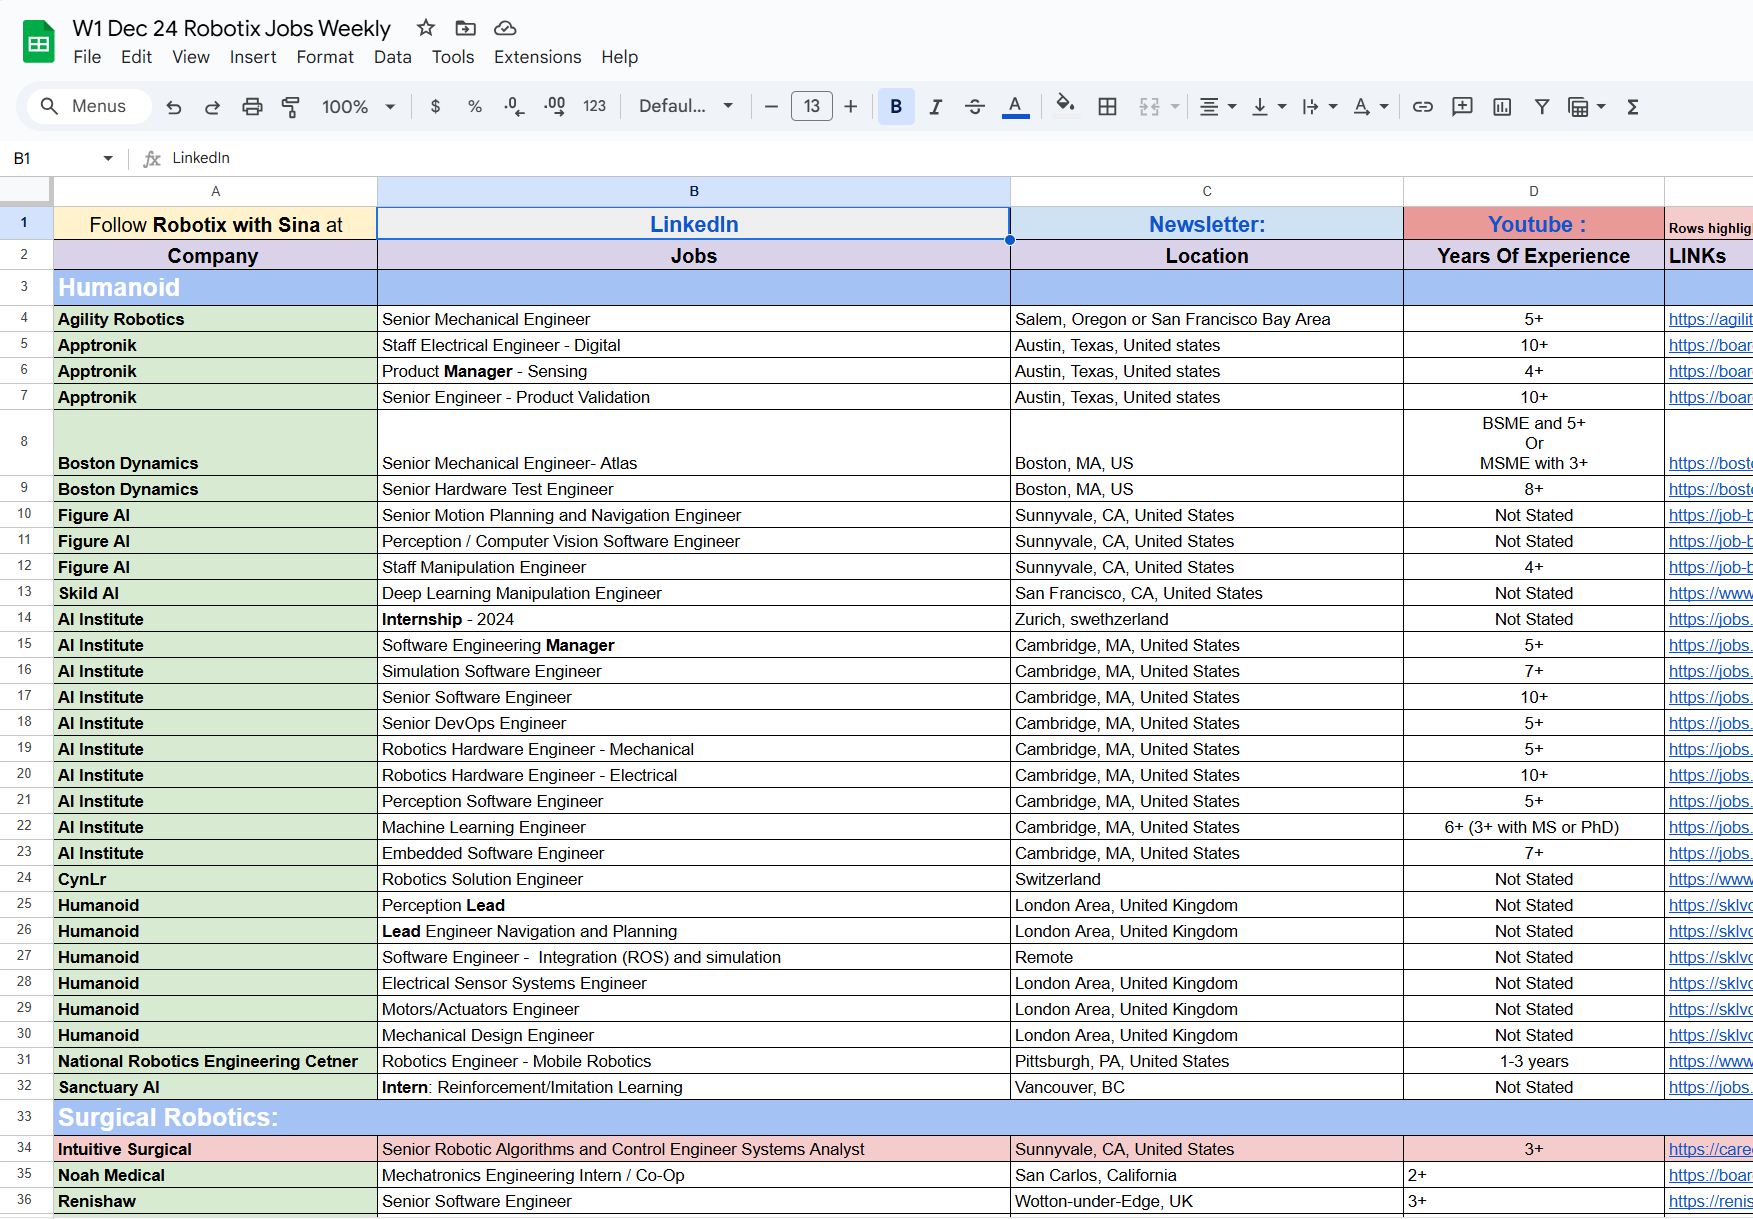Open the Extensions menu
This screenshot has width=1753, height=1219.
coord(537,57)
